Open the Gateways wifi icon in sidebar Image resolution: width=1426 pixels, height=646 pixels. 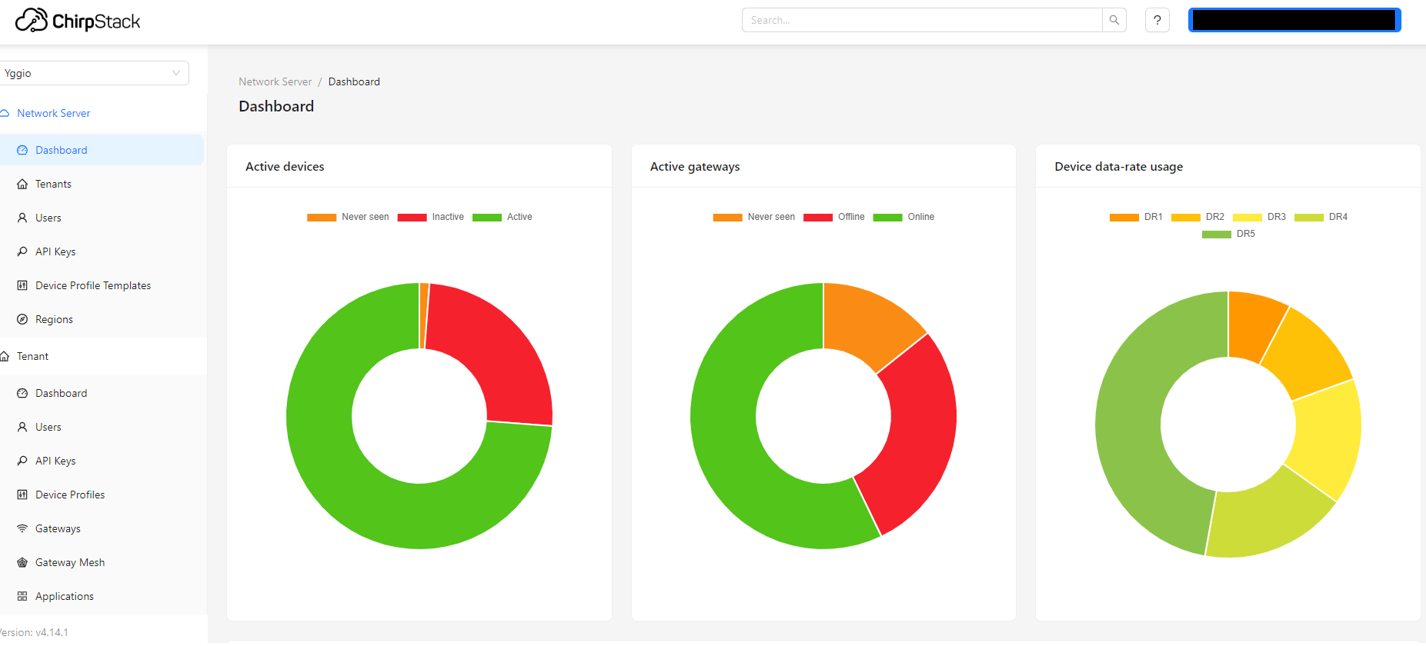tap(22, 528)
